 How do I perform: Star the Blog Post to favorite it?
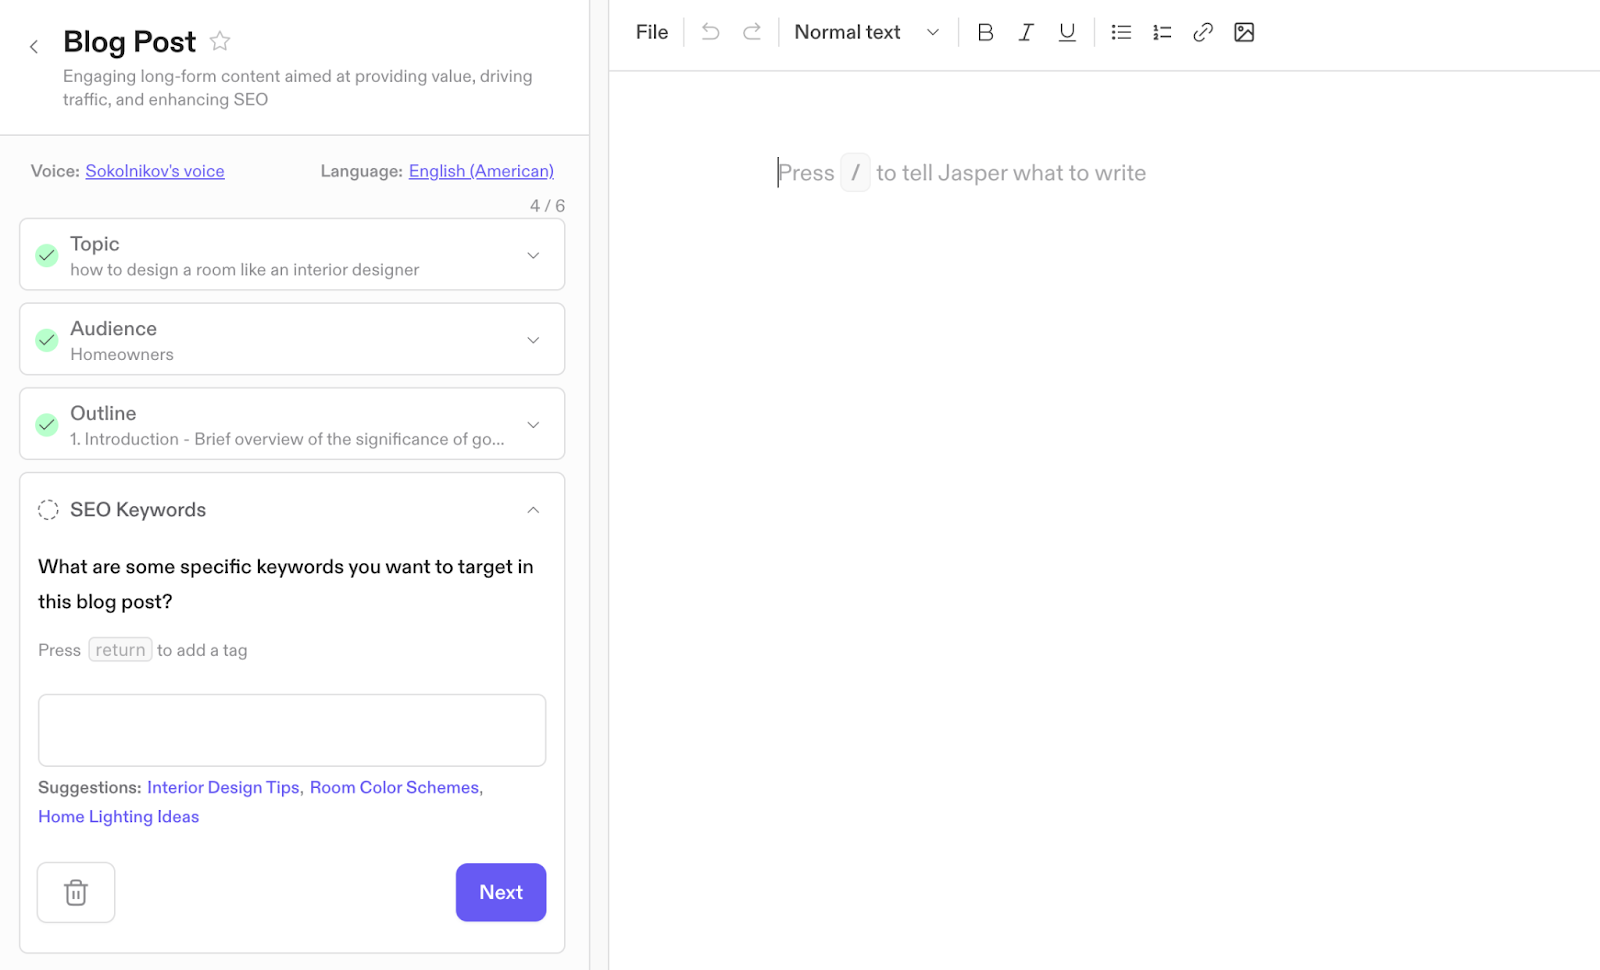[219, 41]
